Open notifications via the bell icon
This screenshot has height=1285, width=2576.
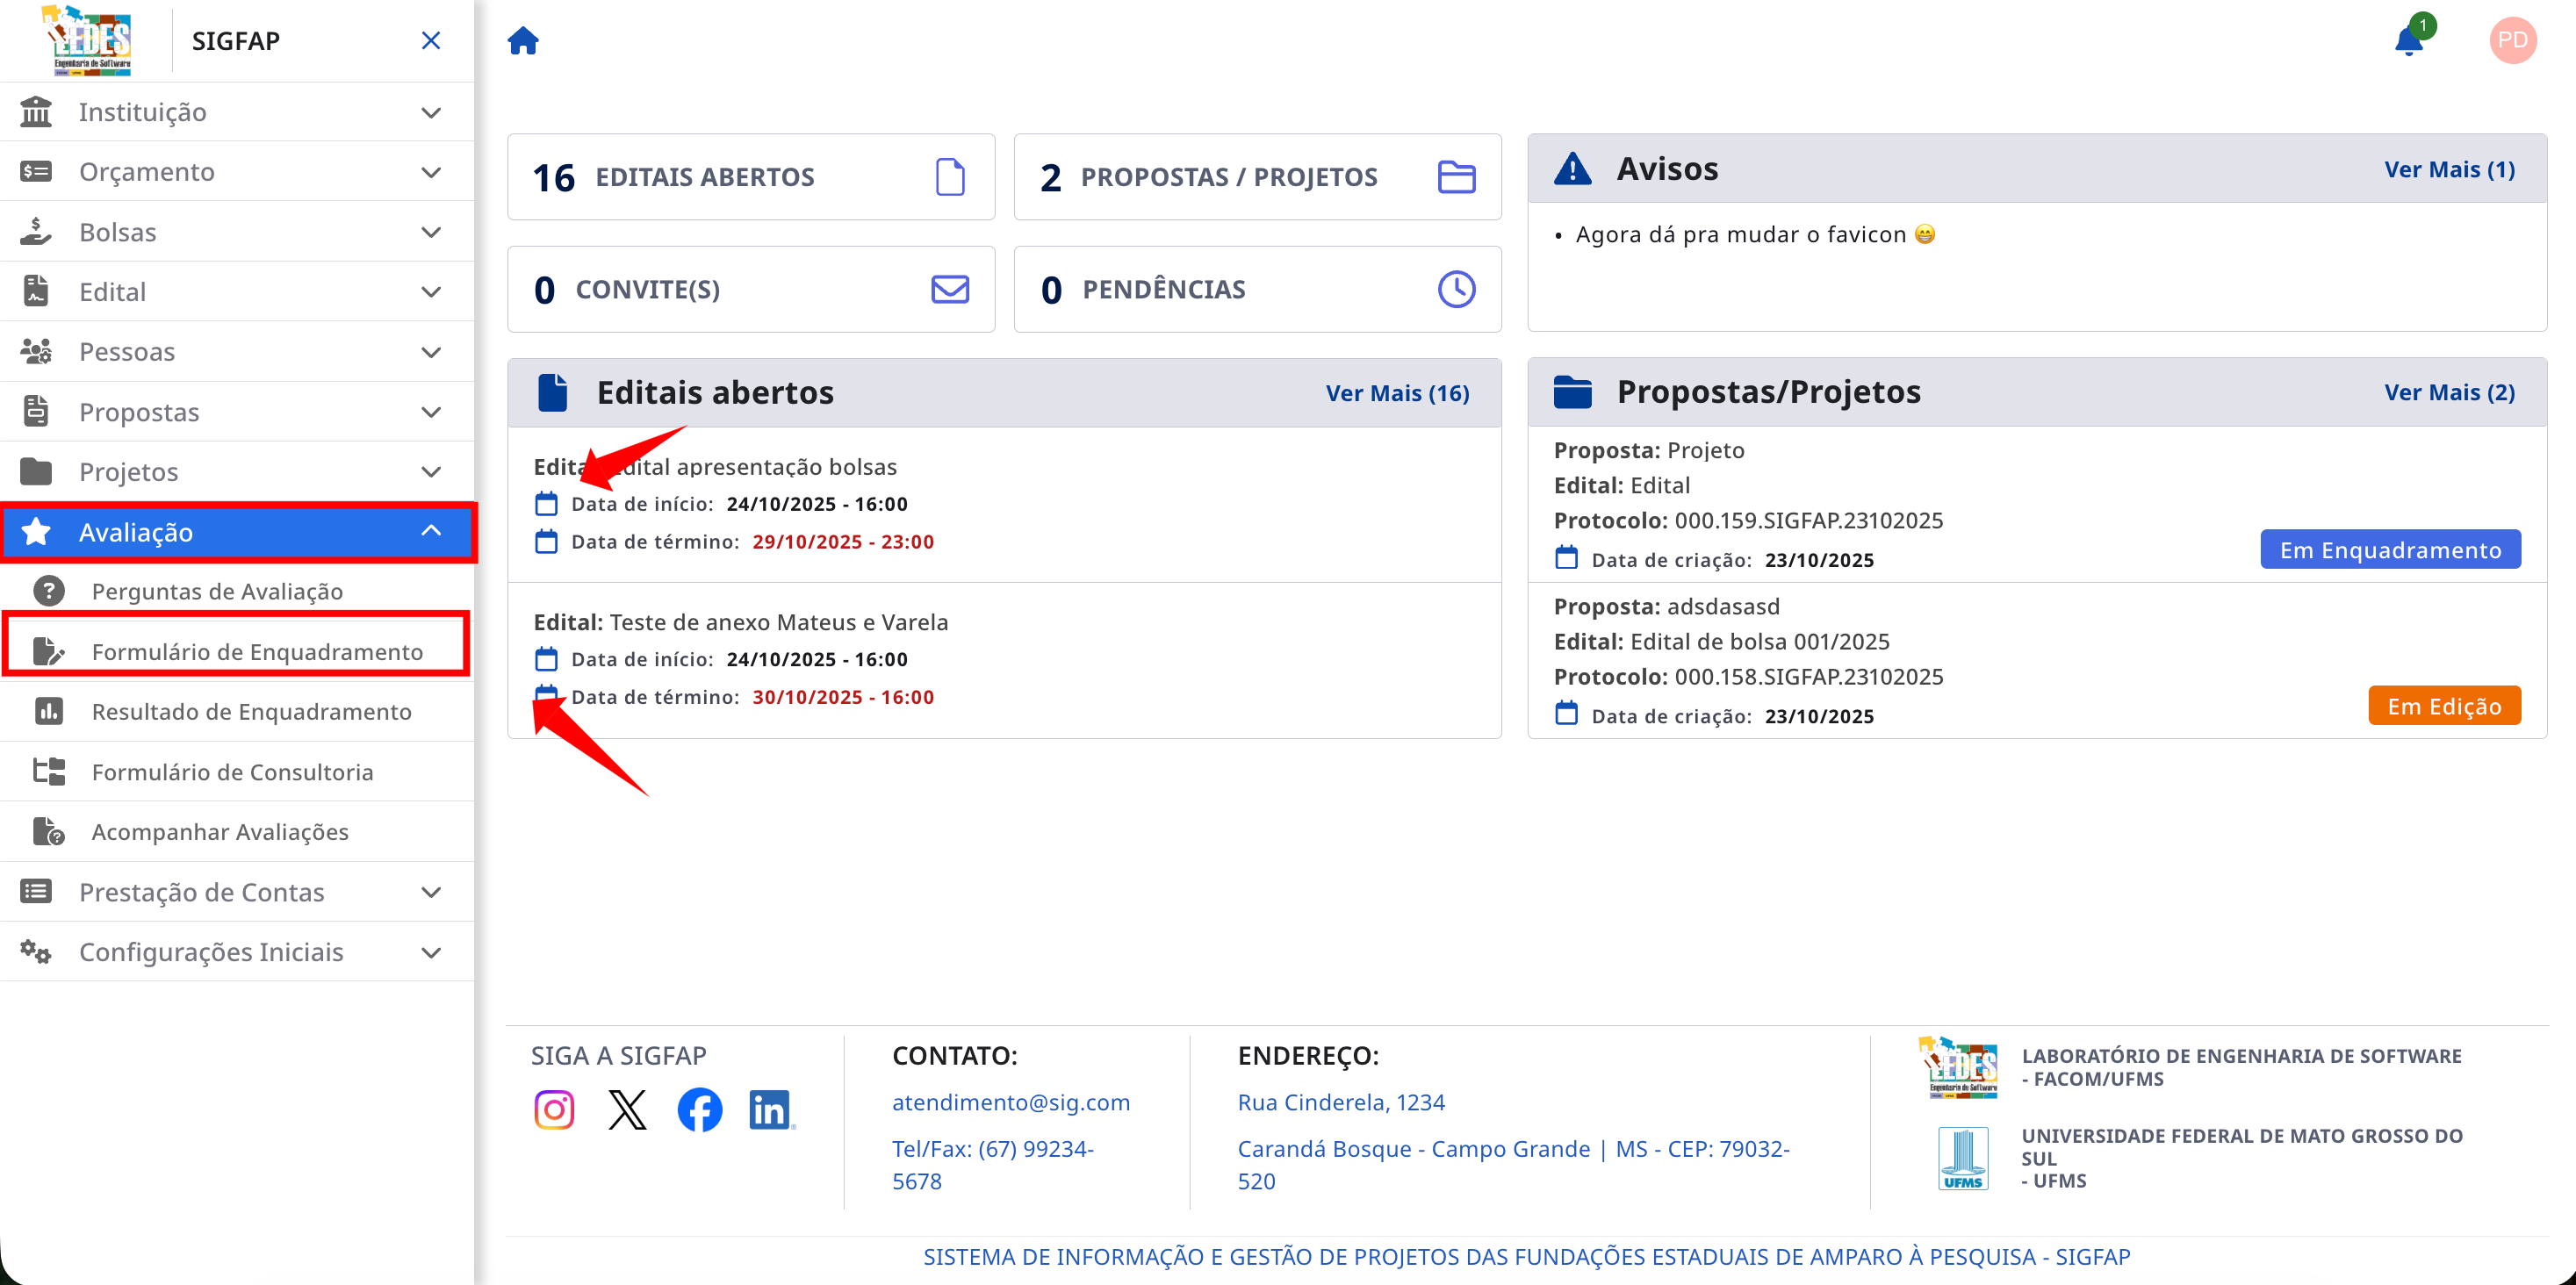pyautogui.click(x=2410, y=40)
